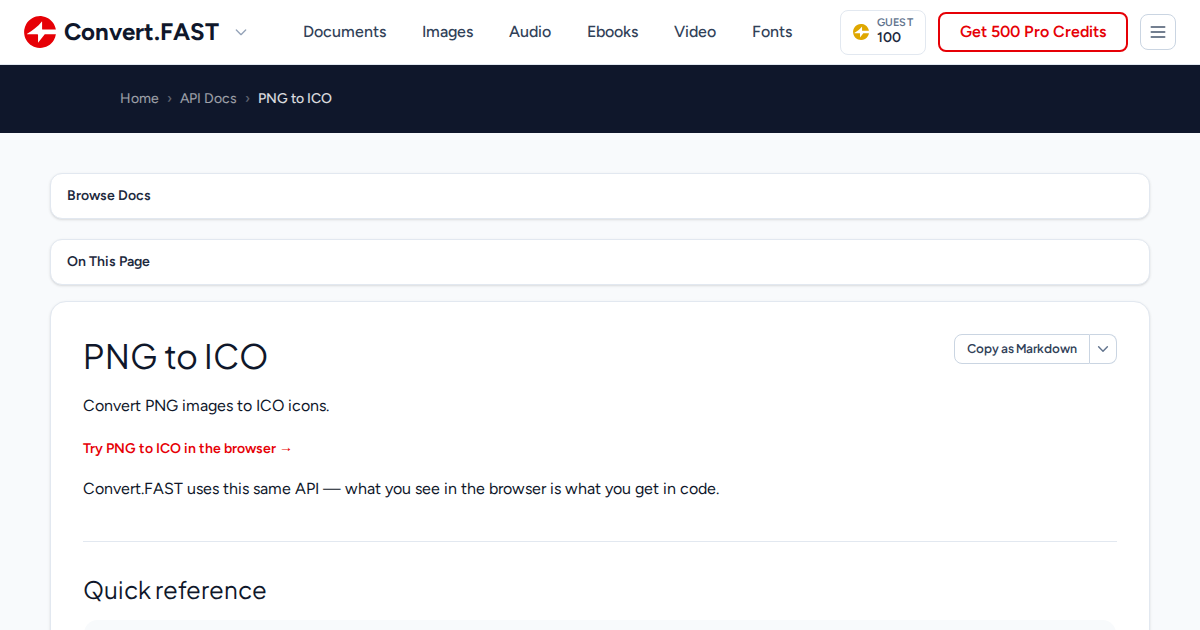
Task: Open the hamburger menu icon
Action: 1158,32
